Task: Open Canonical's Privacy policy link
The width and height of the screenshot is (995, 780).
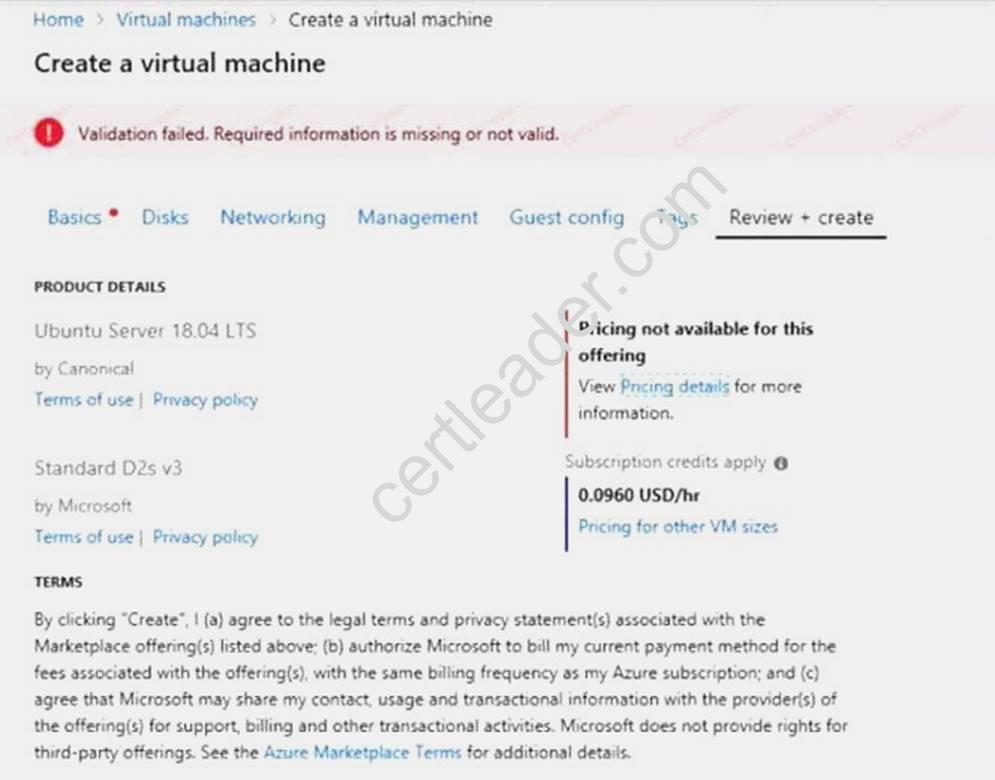Action: pyautogui.click(x=205, y=399)
